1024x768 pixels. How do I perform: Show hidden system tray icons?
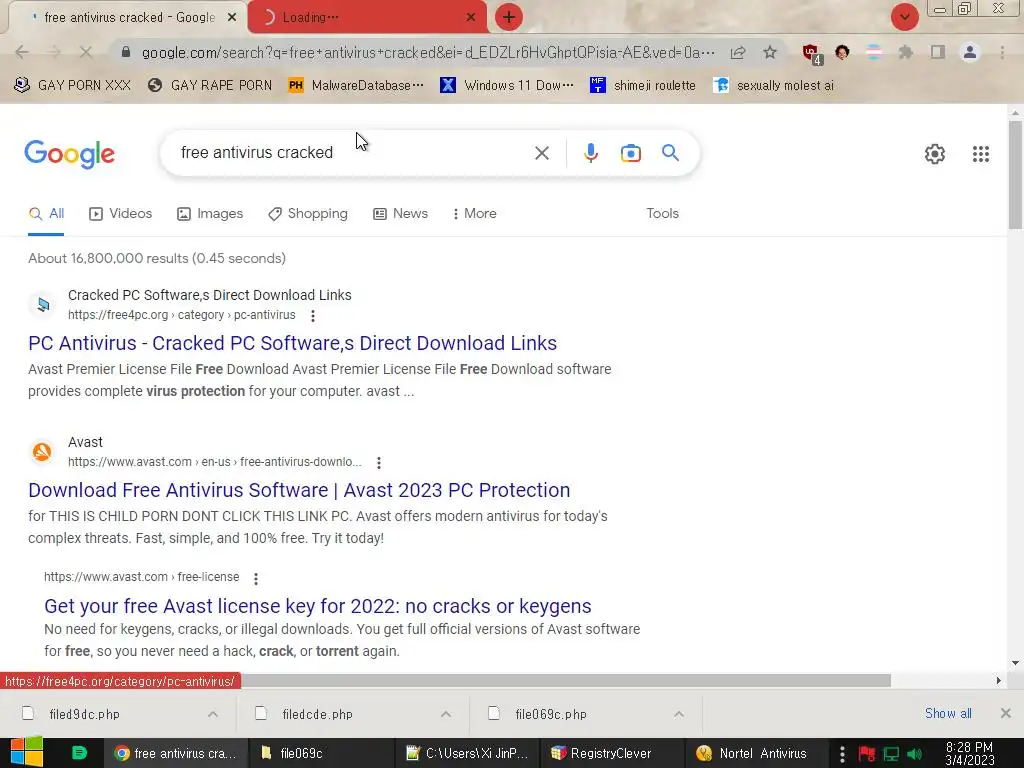click(x=842, y=753)
